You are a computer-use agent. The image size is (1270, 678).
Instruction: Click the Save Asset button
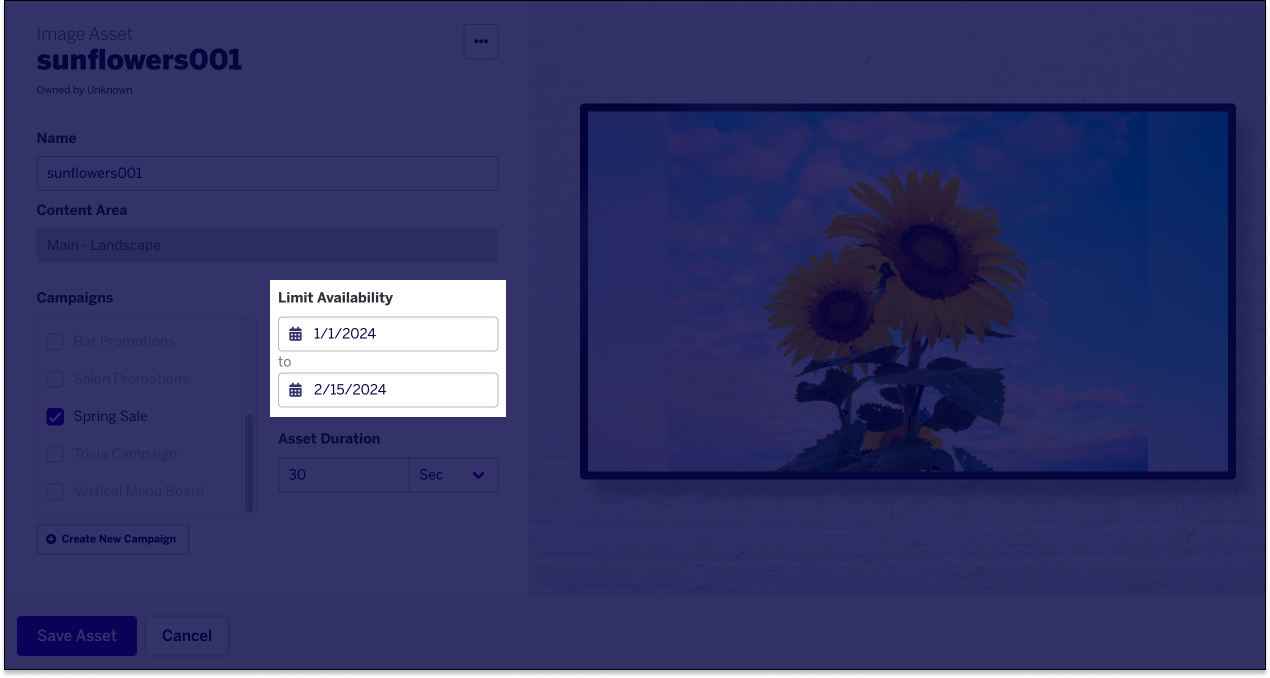(x=76, y=635)
